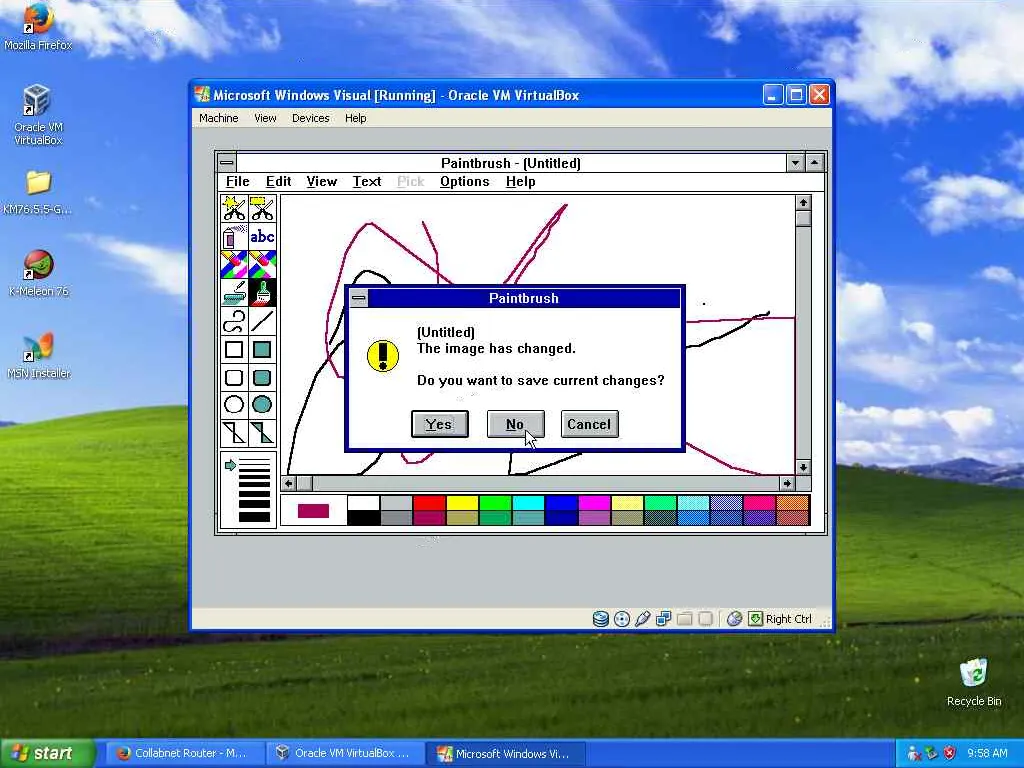Click the canvas horizontal scrollbar left arrow
Viewport: 1024px width, 768px height.
click(x=289, y=483)
